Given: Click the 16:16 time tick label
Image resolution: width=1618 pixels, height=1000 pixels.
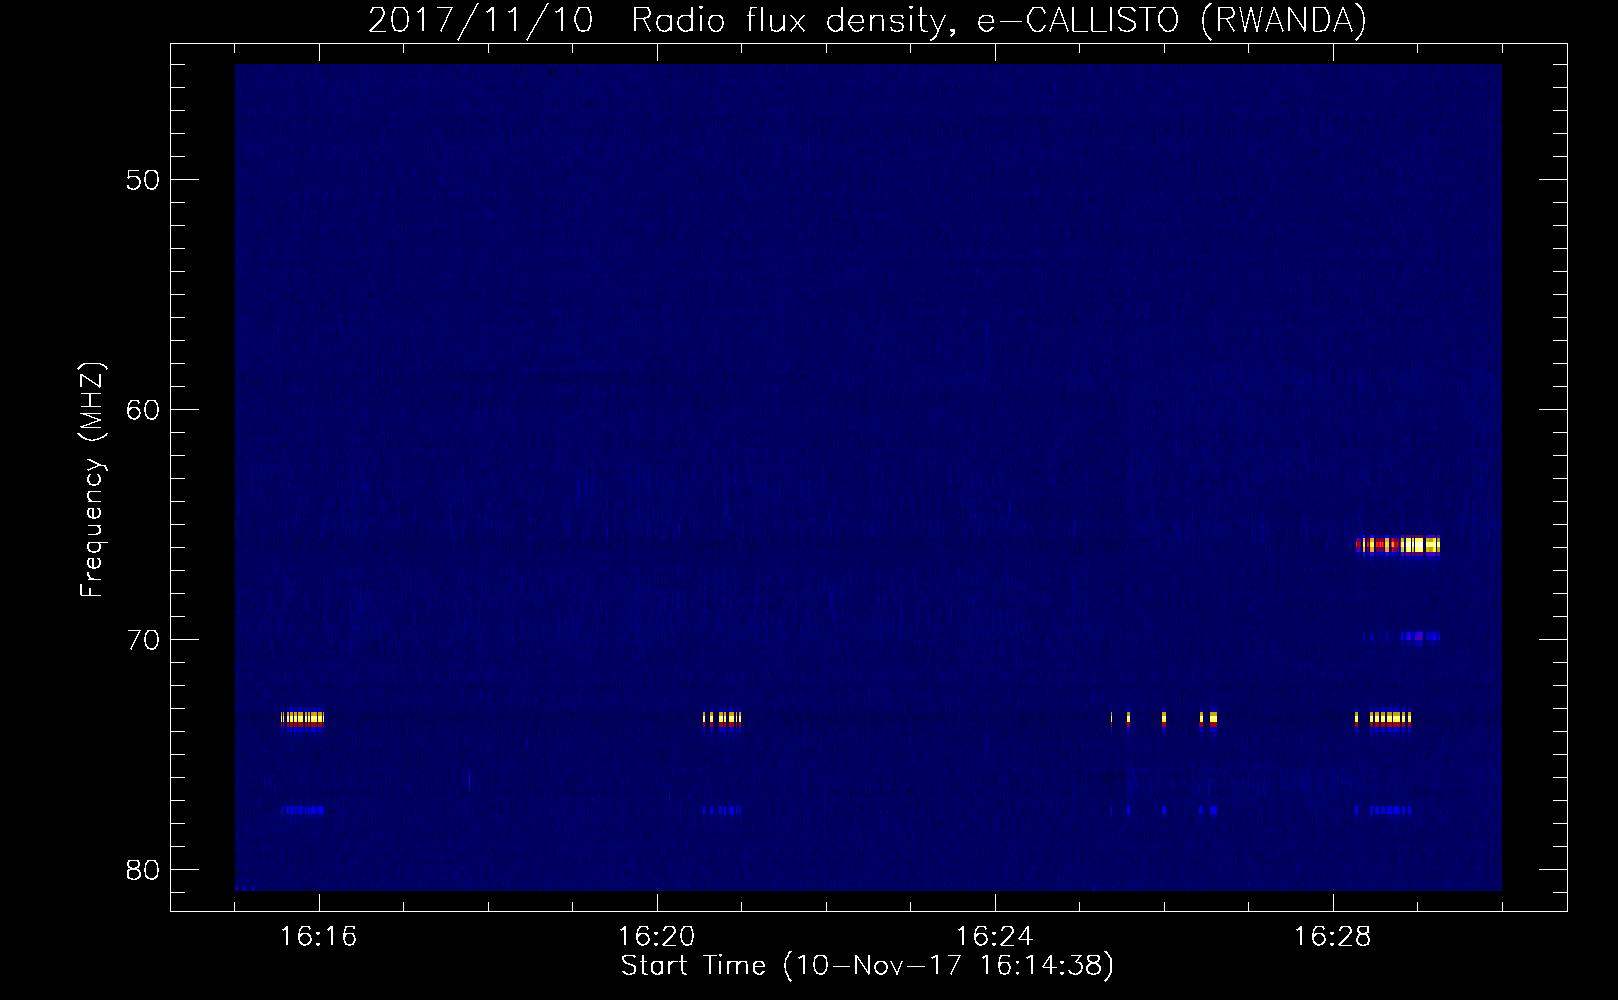Looking at the screenshot, I should pyautogui.click(x=318, y=936).
